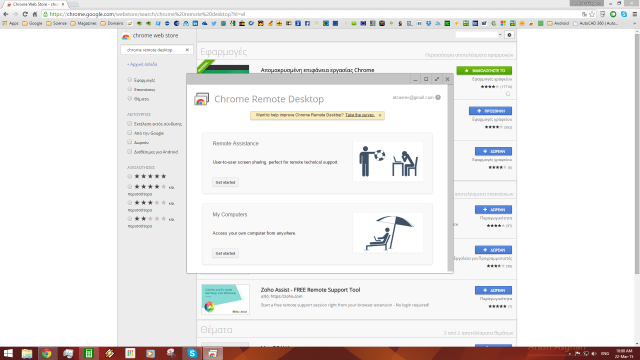Open the account dropdown arrow near the gear

tap(500, 35)
